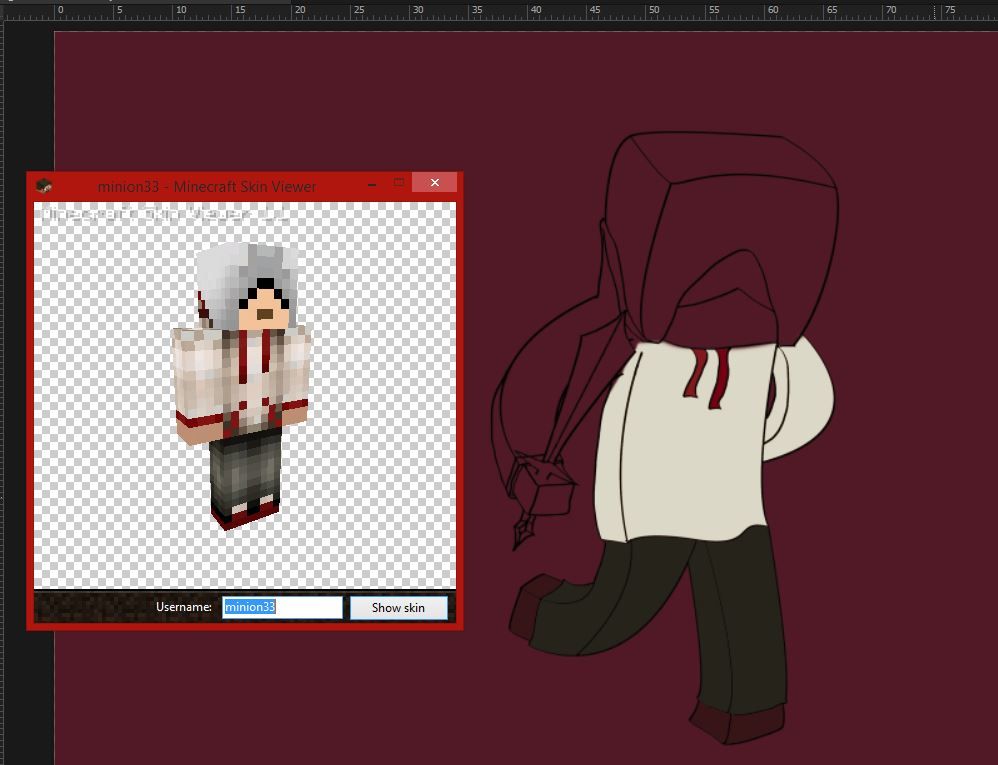The height and width of the screenshot is (765, 998).
Task: Click the Username input field
Action: coord(282,607)
